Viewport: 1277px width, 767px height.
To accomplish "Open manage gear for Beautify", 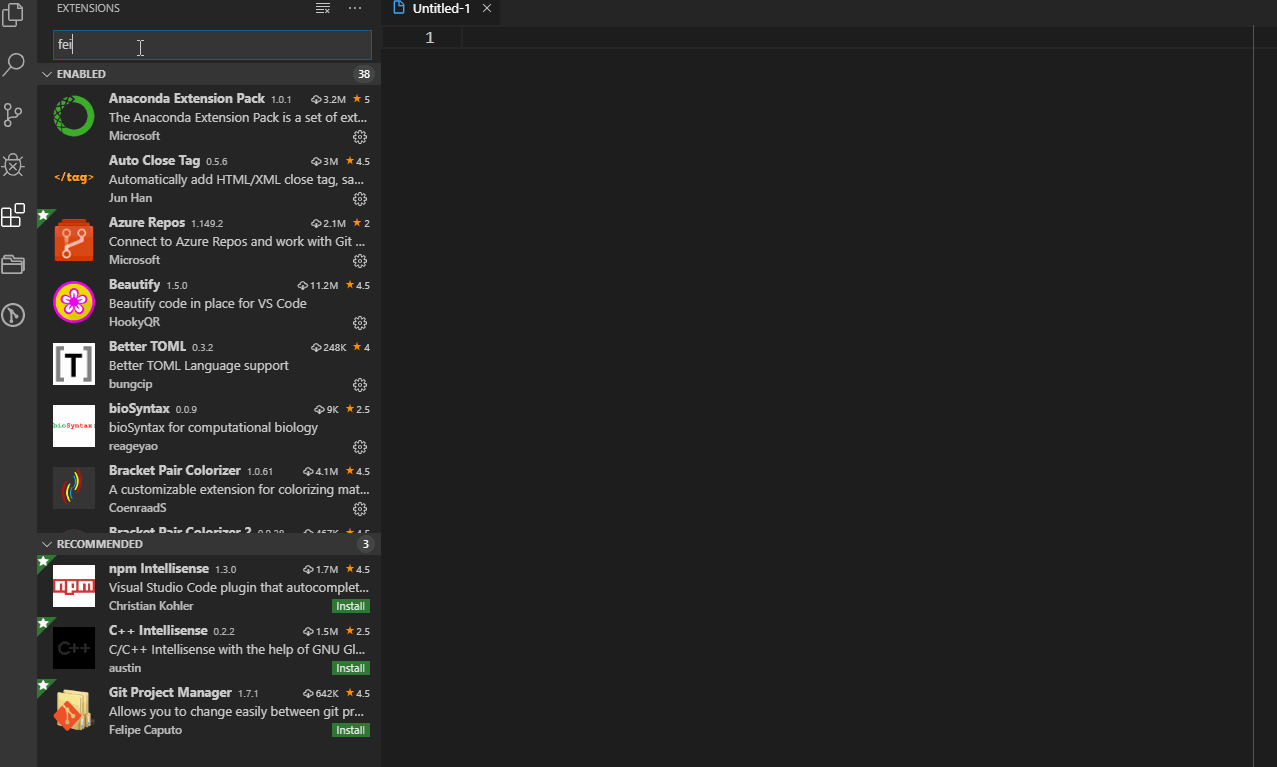I will (x=360, y=323).
